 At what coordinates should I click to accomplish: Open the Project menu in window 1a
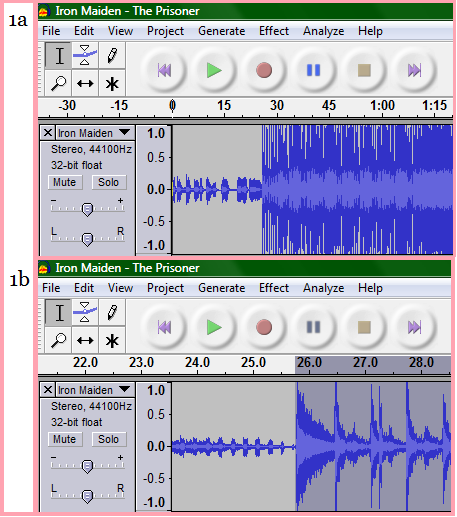pos(165,31)
